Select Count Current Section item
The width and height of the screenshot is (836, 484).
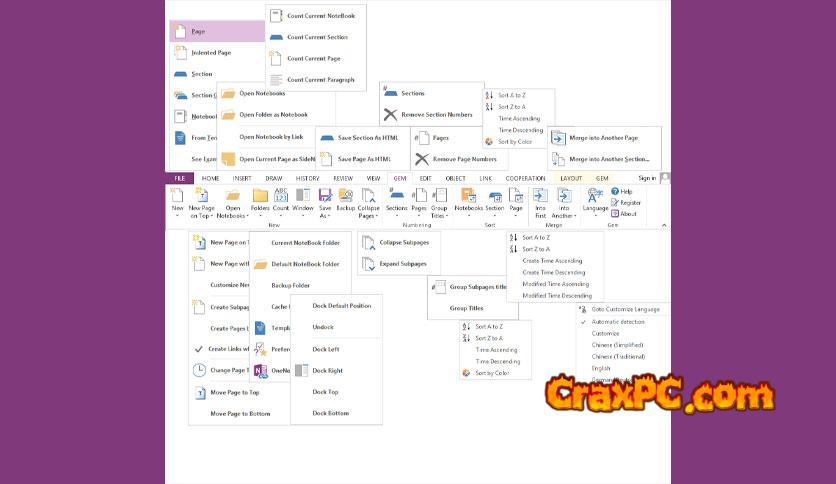[316, 37]
